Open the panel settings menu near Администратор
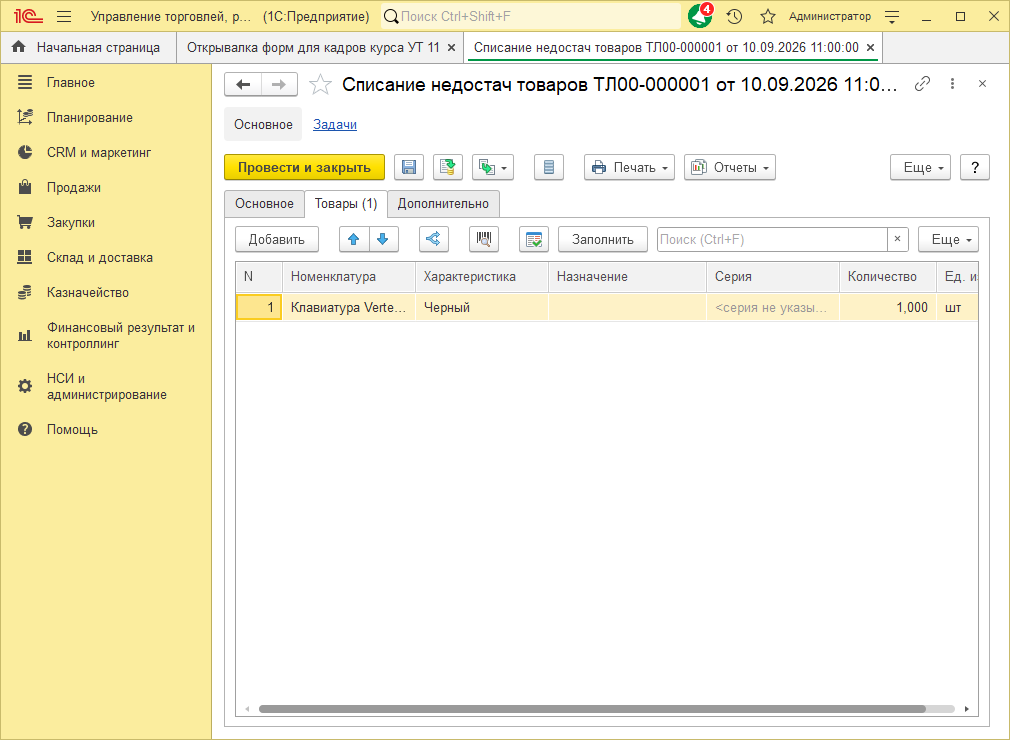Screen dimensions: 1010x740 892,17
